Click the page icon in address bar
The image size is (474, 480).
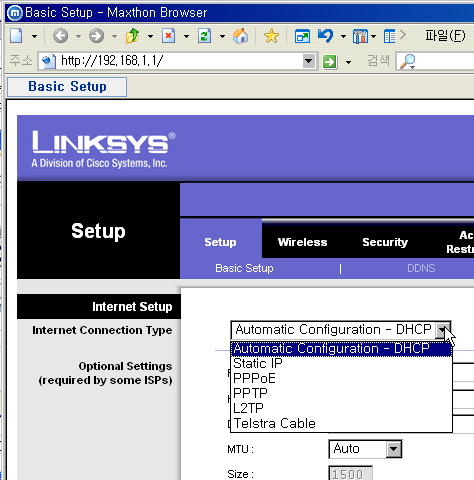[x=49, y=61]
